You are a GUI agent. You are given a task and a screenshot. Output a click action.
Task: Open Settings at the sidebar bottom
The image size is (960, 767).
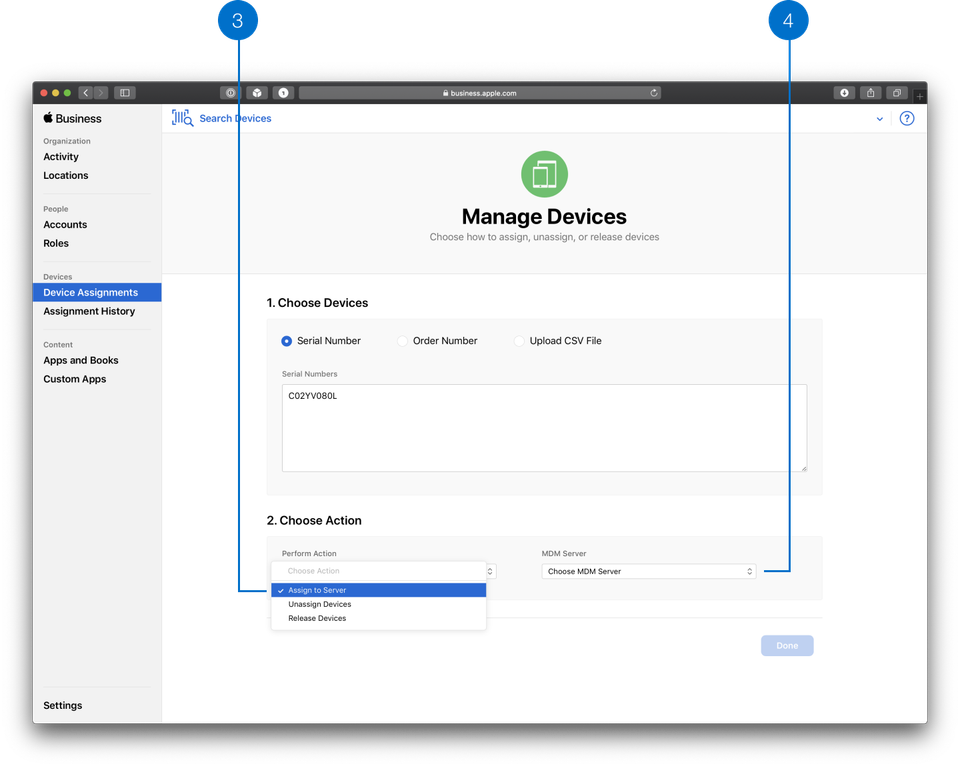click(x=63, y=705)
